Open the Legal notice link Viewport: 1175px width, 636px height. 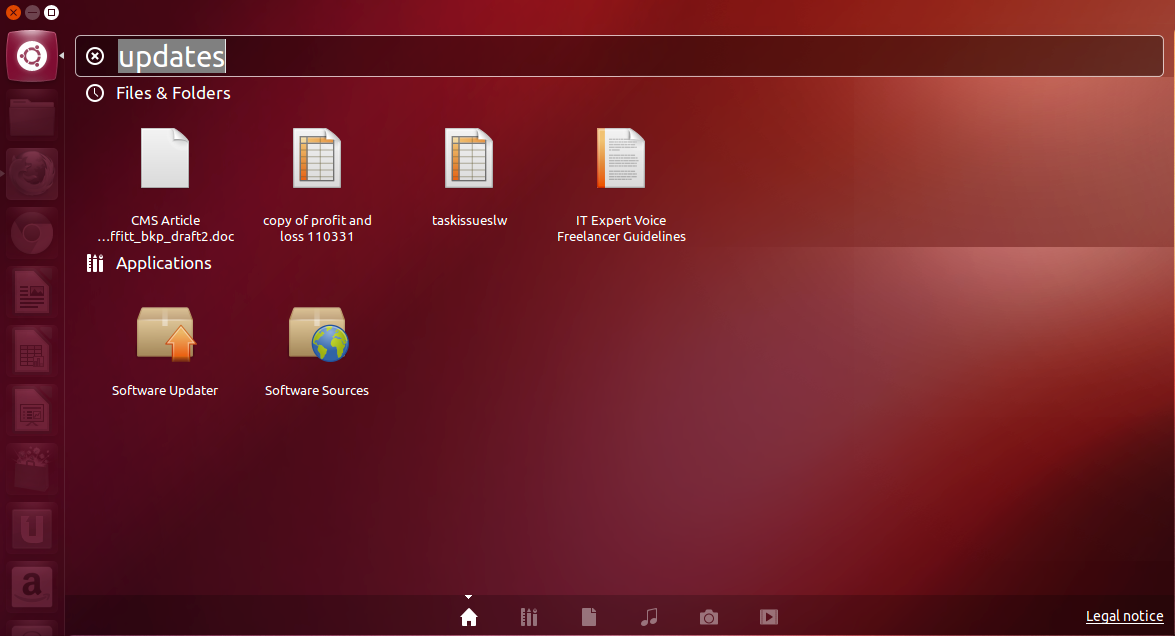pos(1124,616)
